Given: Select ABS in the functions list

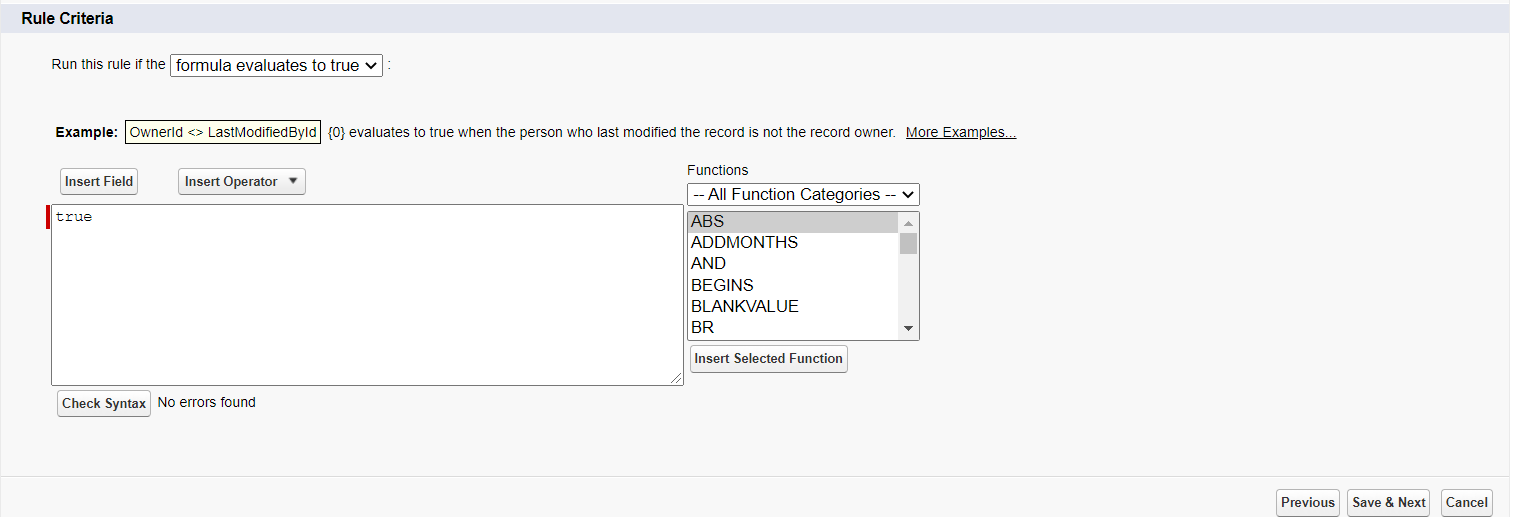Looking at the screenshot, I should point(793,222).
